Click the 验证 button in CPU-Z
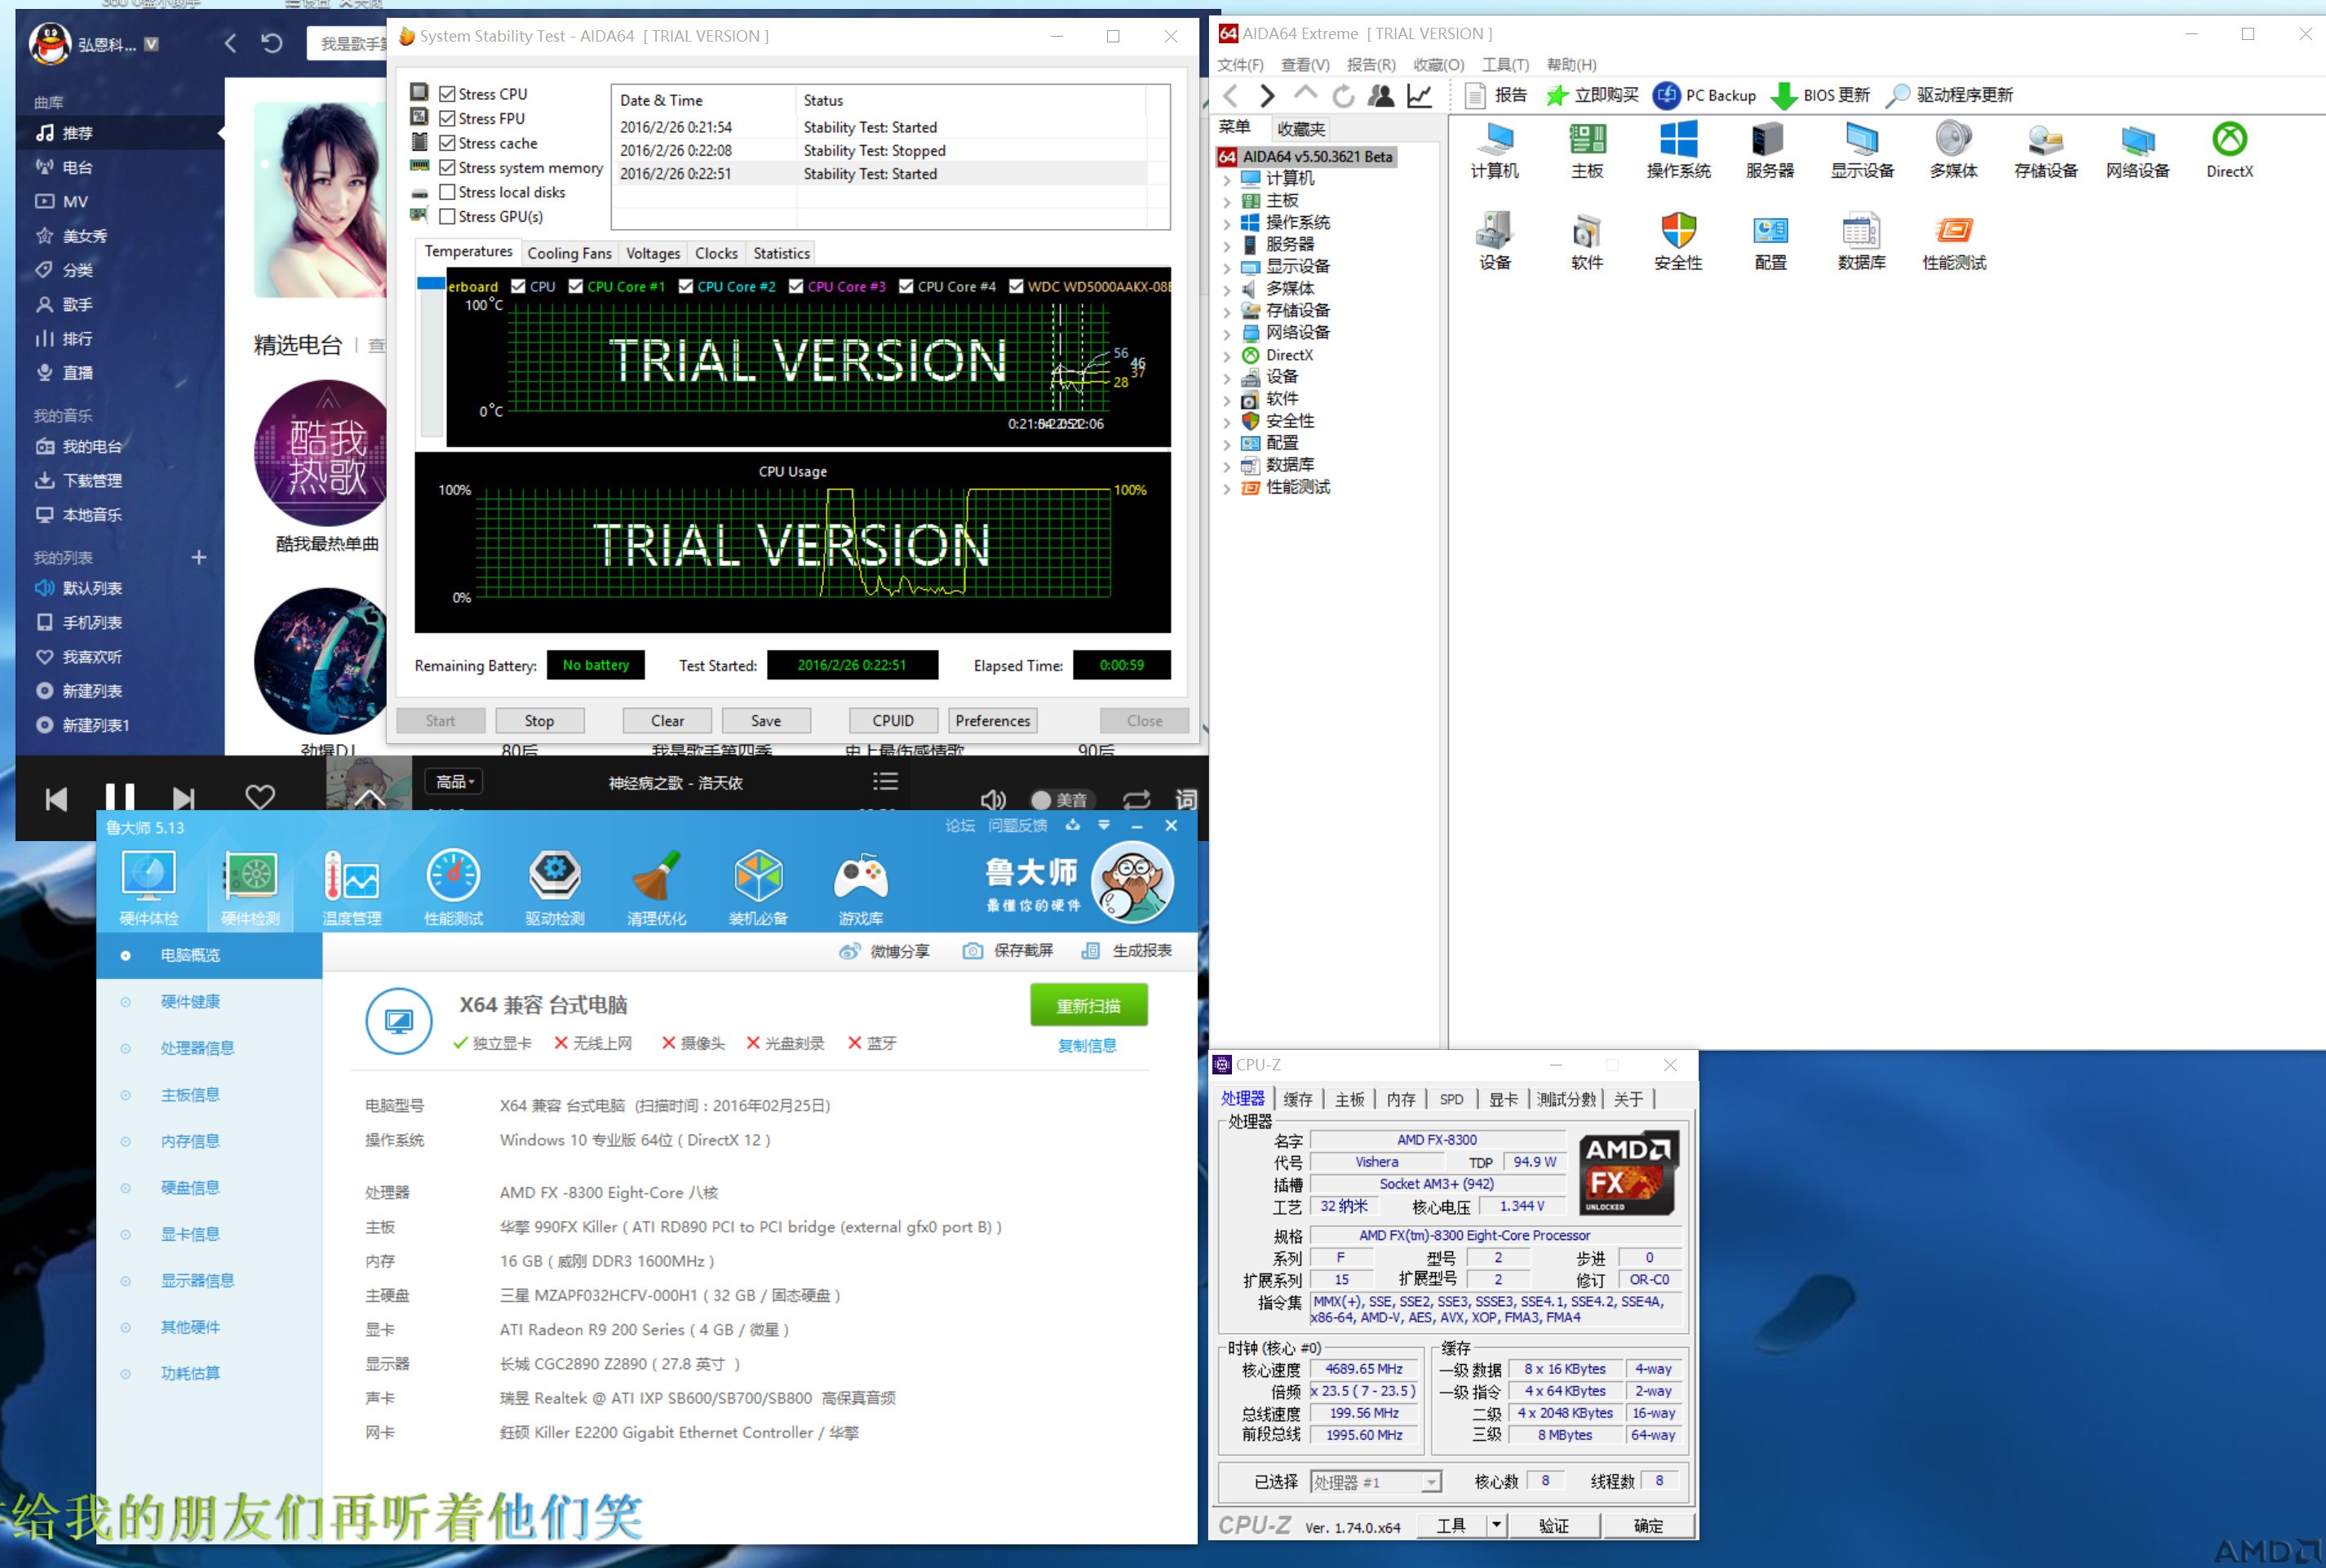 [x=1553, y=1525]
